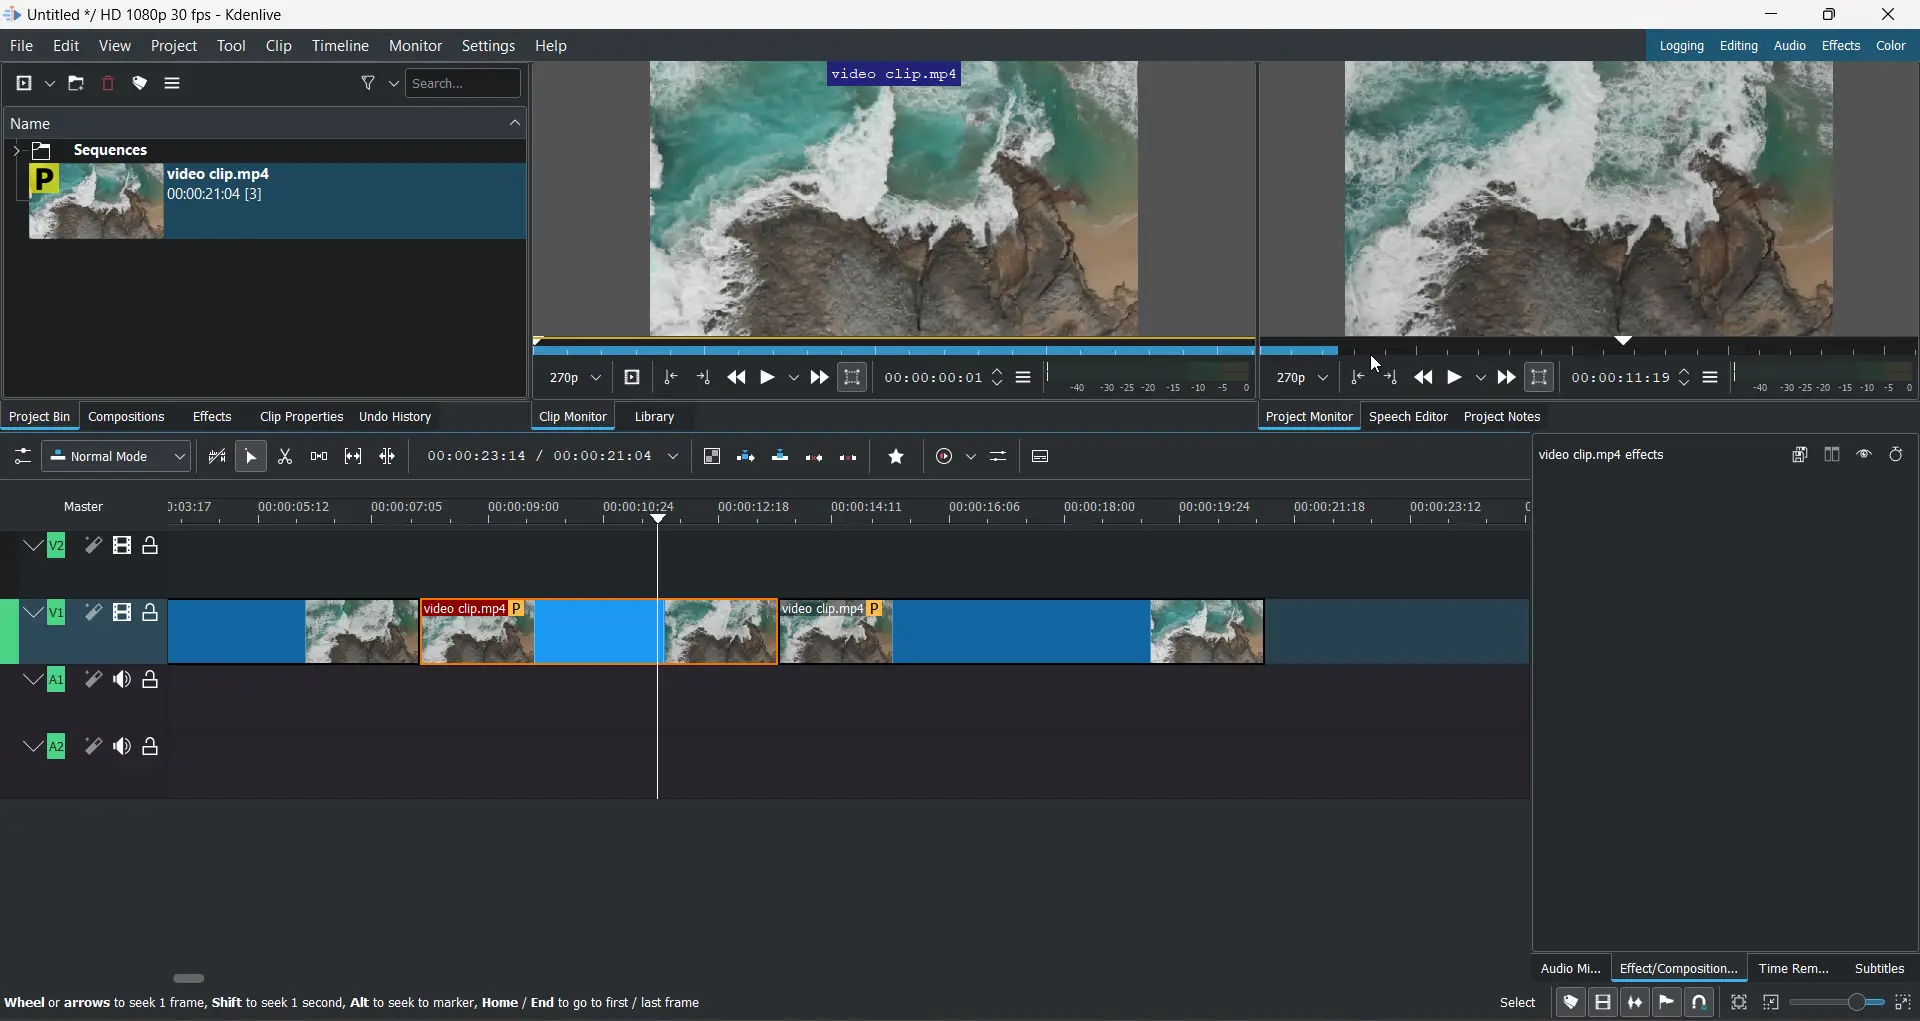Click the preview render record icon
The image size is (1920, 1021).
tap(945, 457)
